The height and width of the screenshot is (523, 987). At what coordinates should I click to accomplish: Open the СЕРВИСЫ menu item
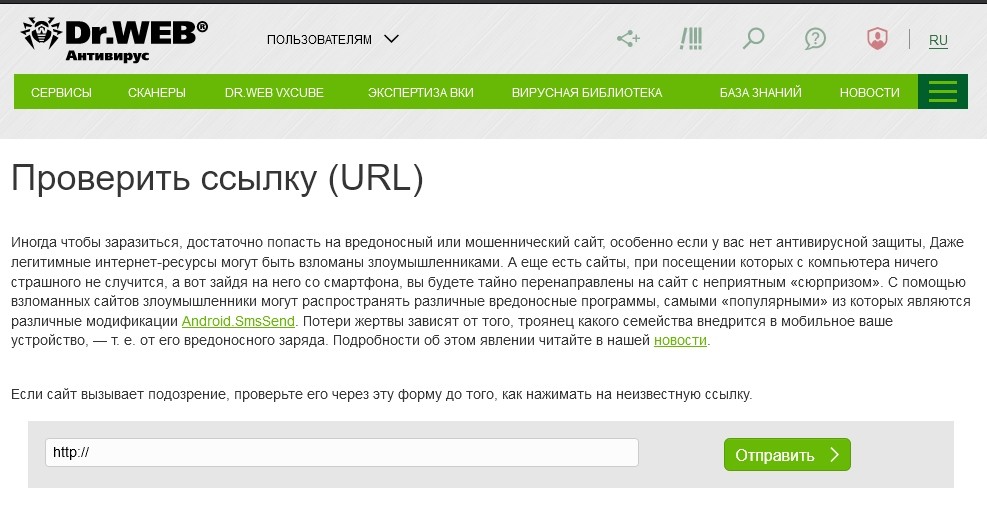[x=61, y=93]
